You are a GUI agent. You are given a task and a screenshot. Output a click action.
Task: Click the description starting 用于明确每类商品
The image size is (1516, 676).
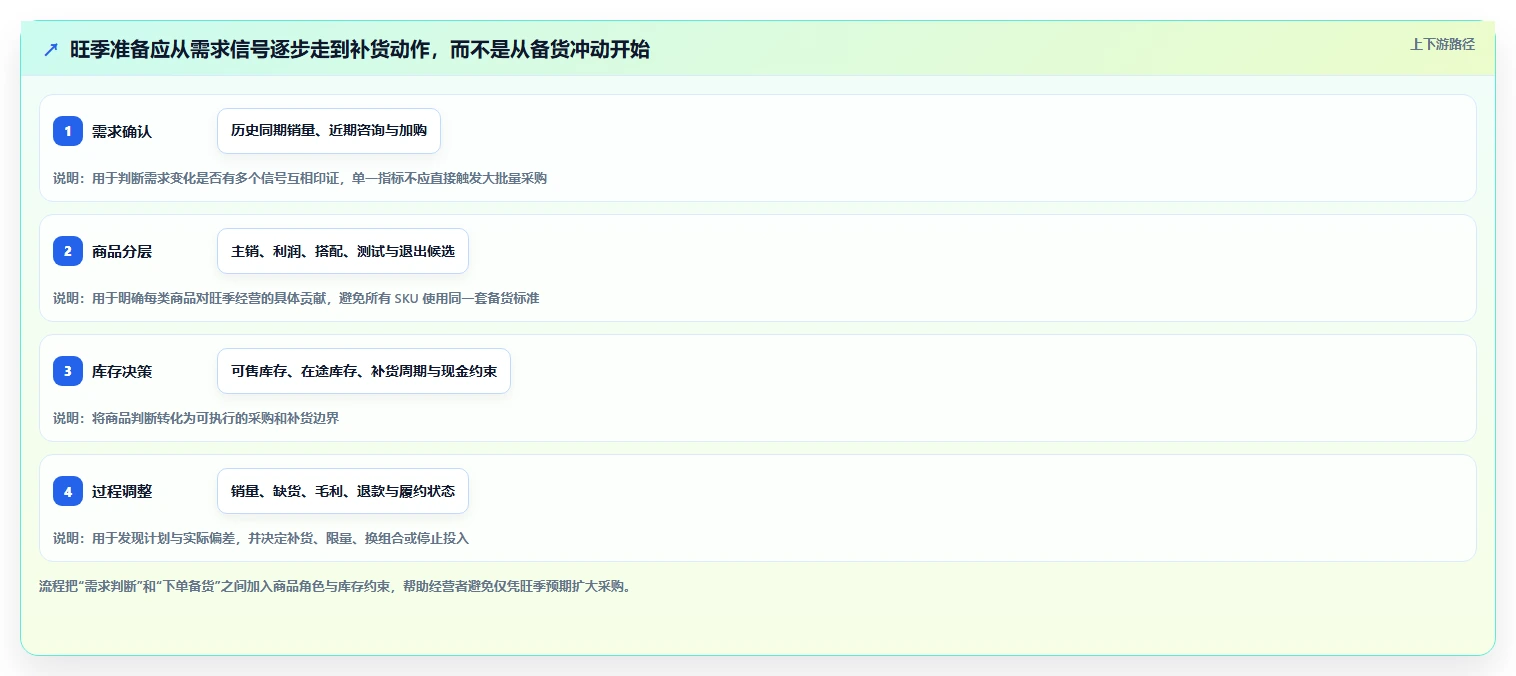296,298
